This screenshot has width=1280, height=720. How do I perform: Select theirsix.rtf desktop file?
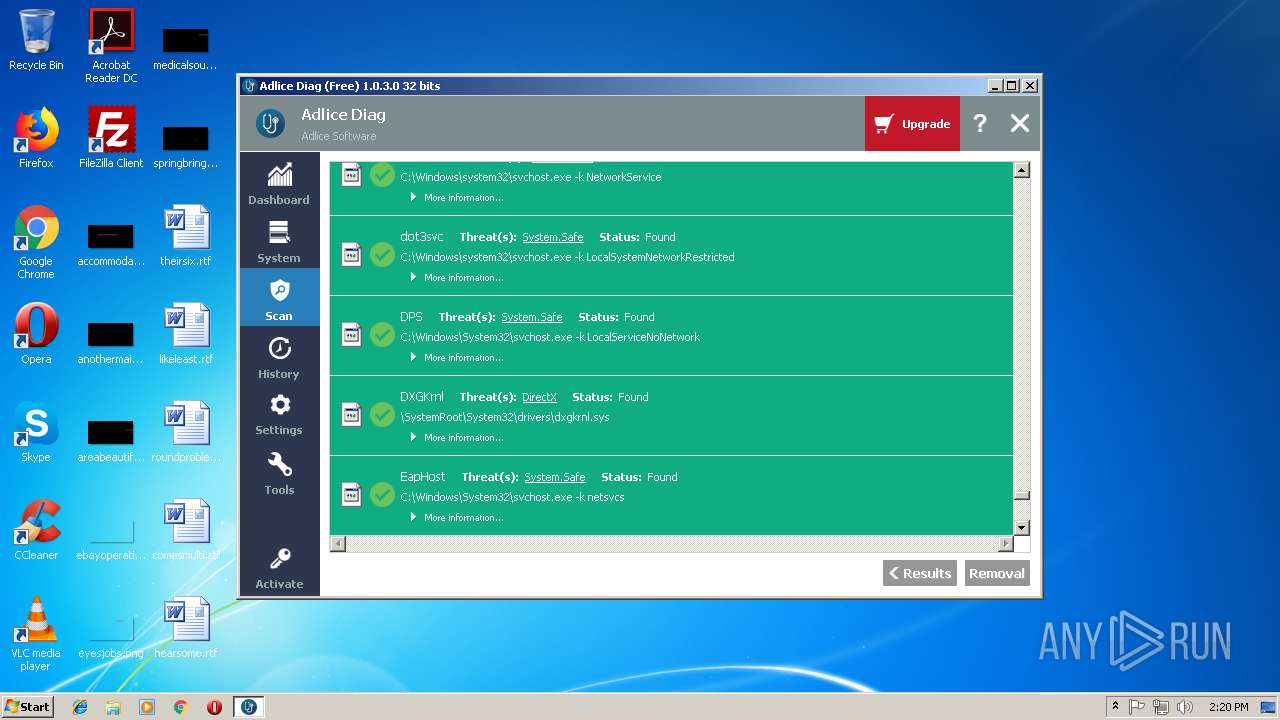click(x=186, y=236)
